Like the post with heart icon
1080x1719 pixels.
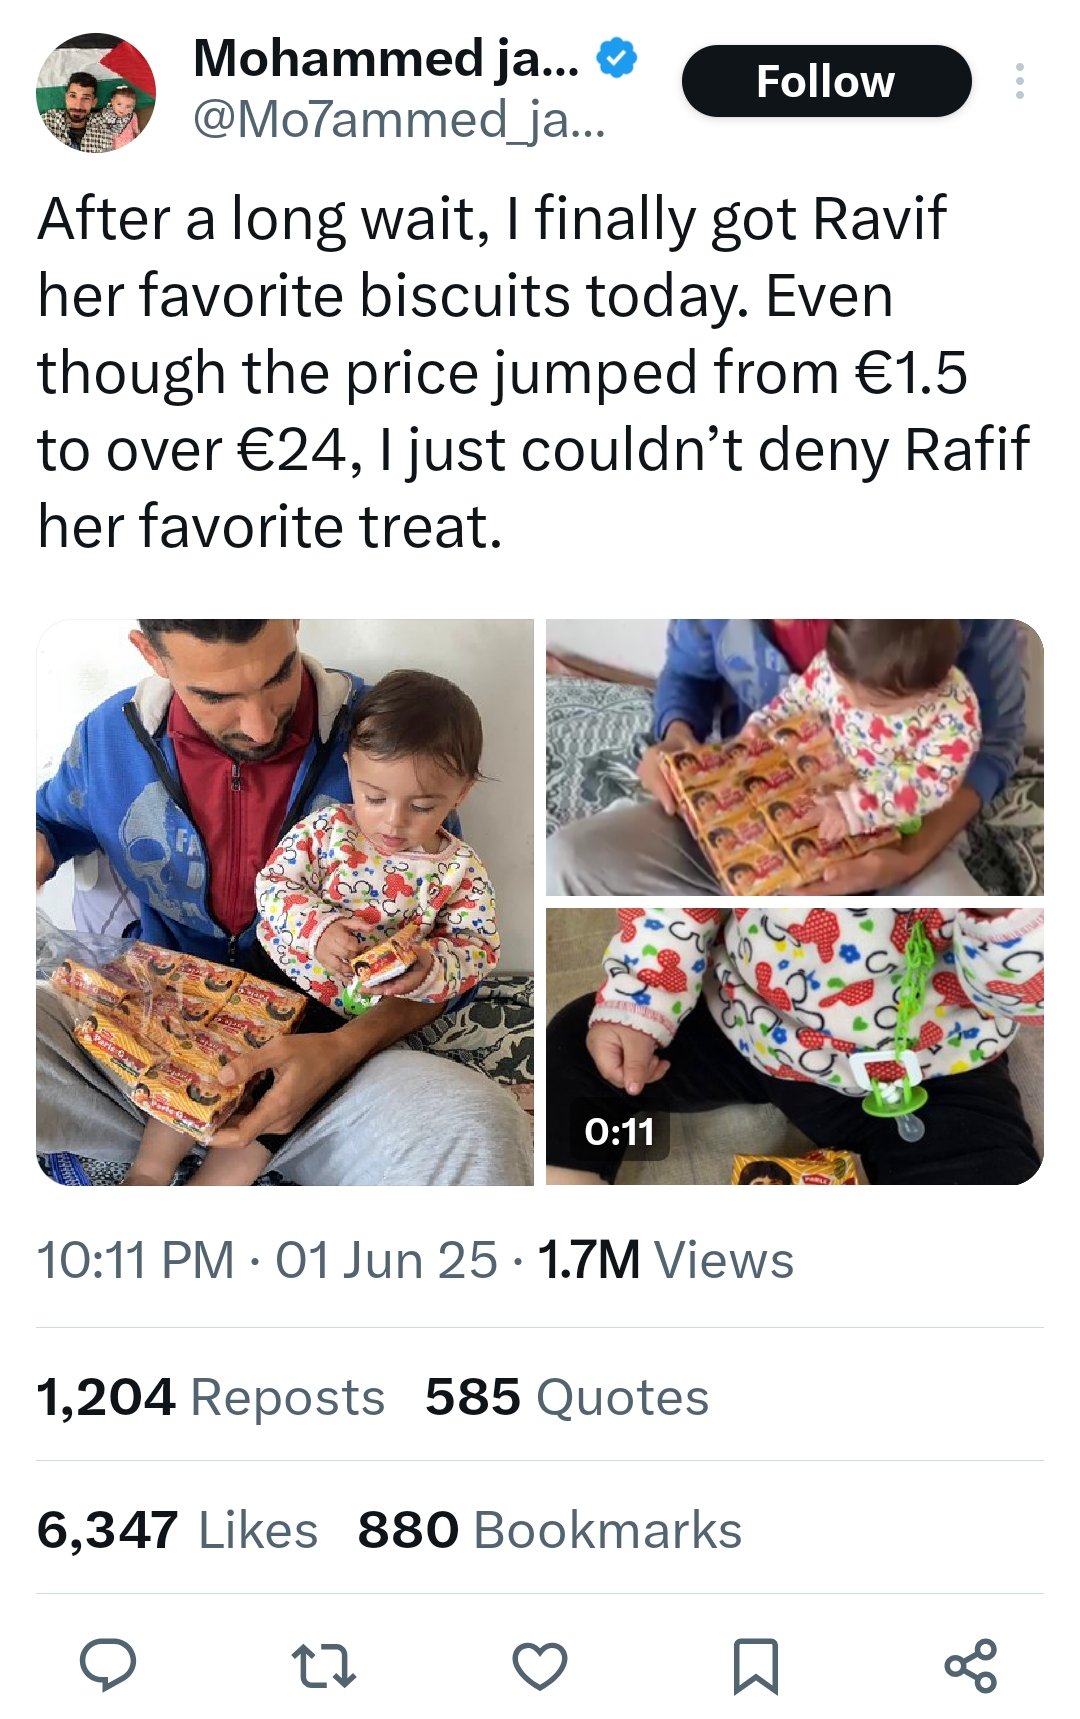tap(540, 1665)
